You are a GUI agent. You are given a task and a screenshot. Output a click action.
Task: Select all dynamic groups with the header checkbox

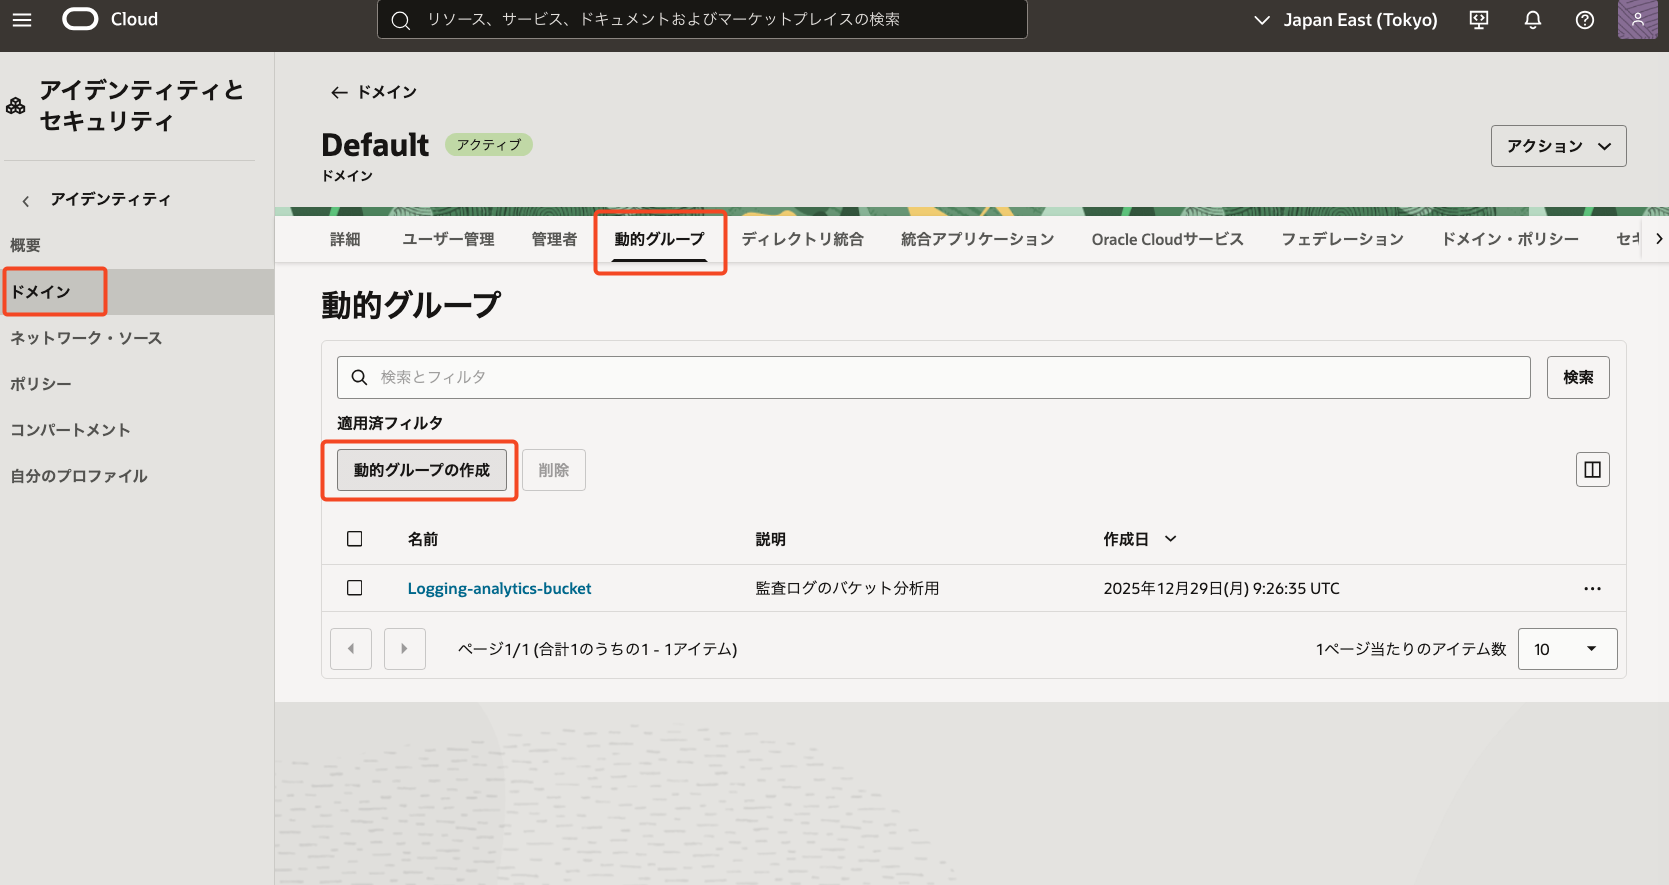click(355, 539)
